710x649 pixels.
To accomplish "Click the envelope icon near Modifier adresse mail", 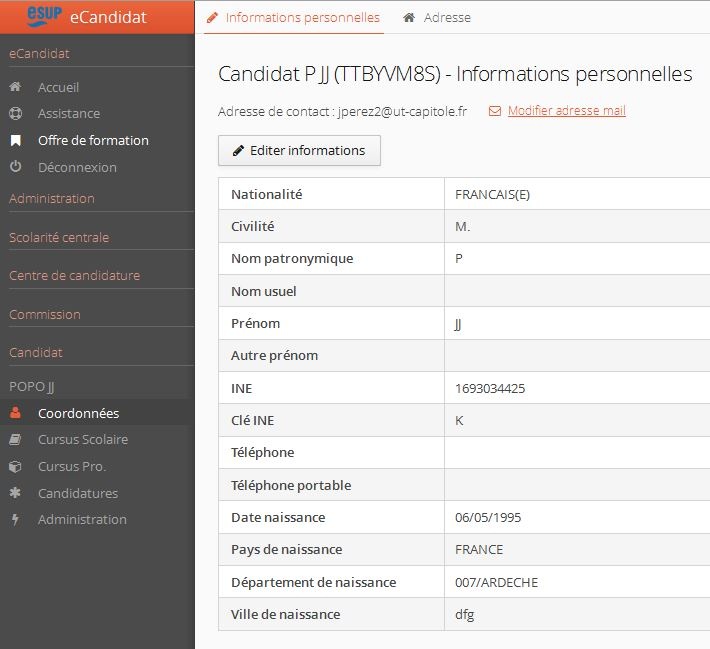I will pos(495,111).
